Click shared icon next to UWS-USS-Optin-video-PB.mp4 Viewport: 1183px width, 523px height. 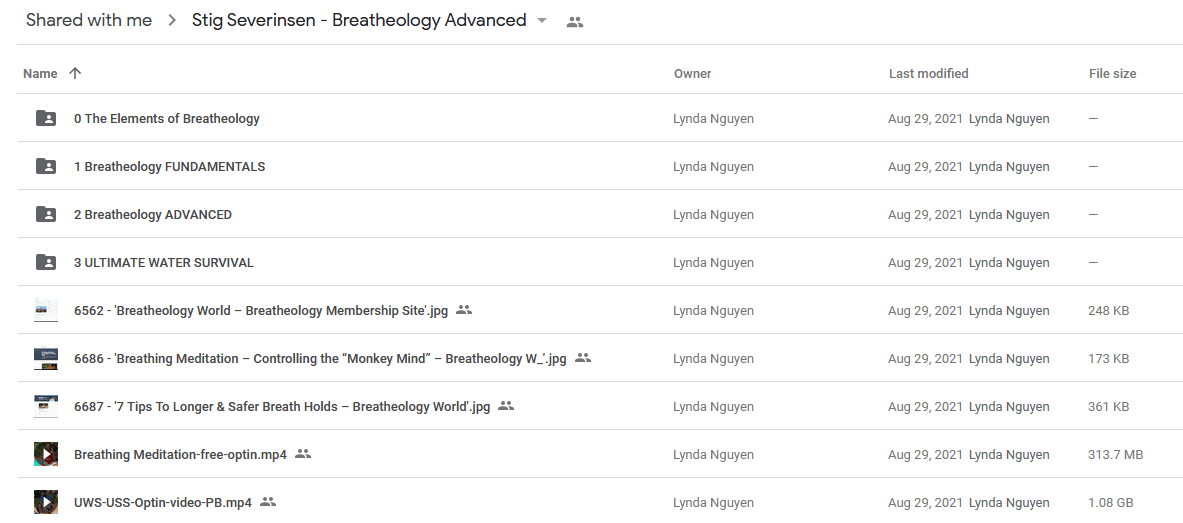click(268, 502)
